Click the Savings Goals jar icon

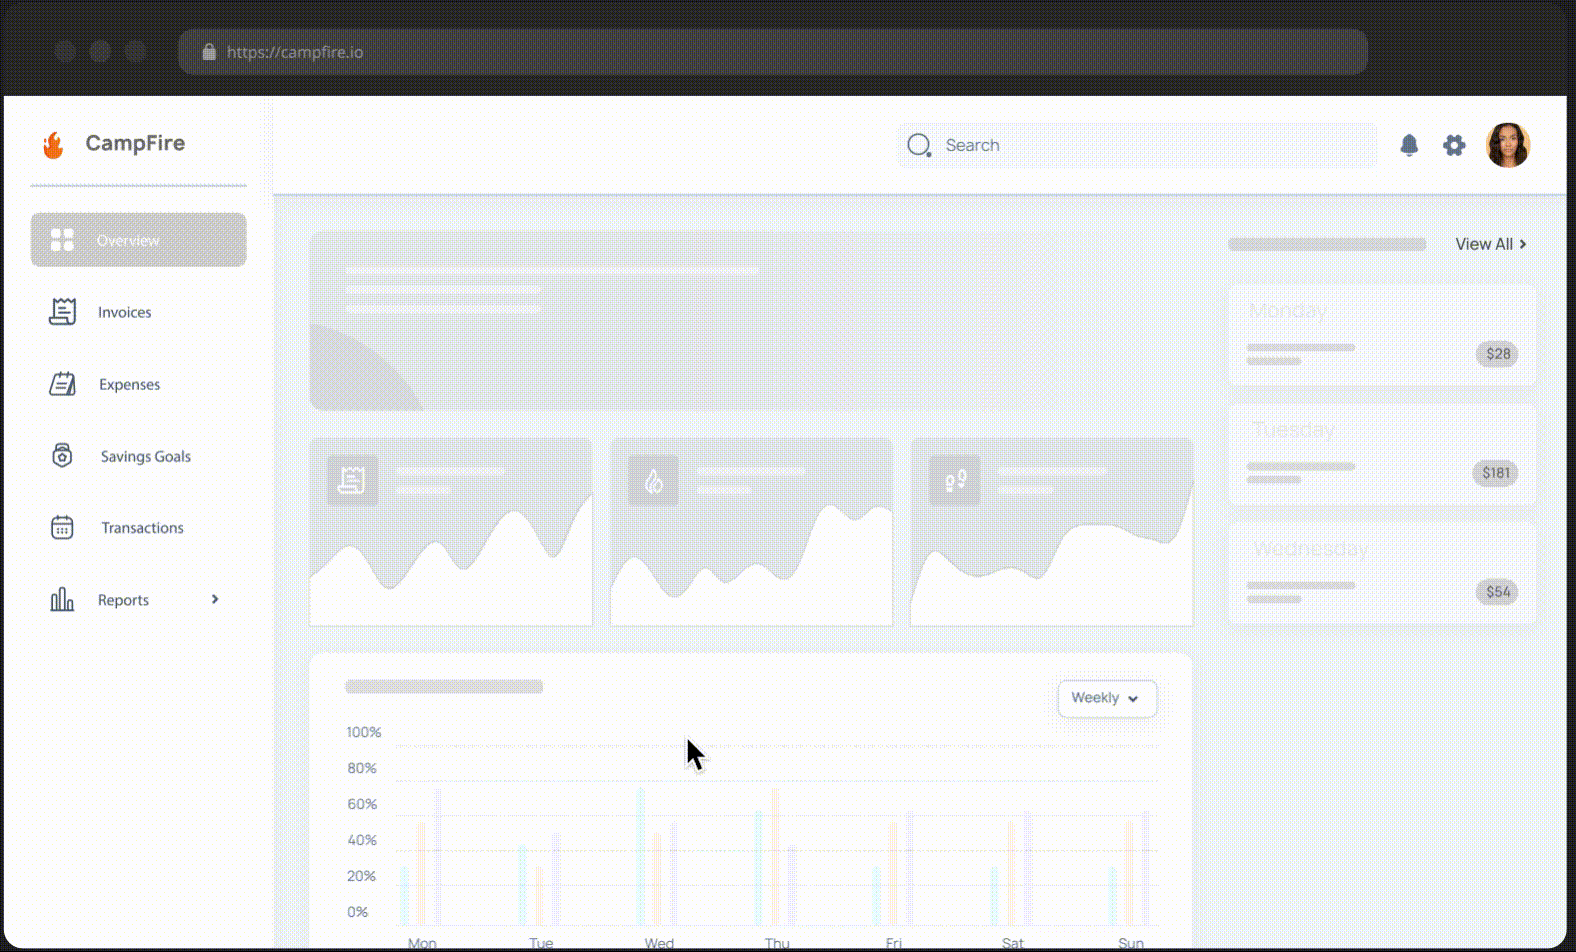[62, 456]
